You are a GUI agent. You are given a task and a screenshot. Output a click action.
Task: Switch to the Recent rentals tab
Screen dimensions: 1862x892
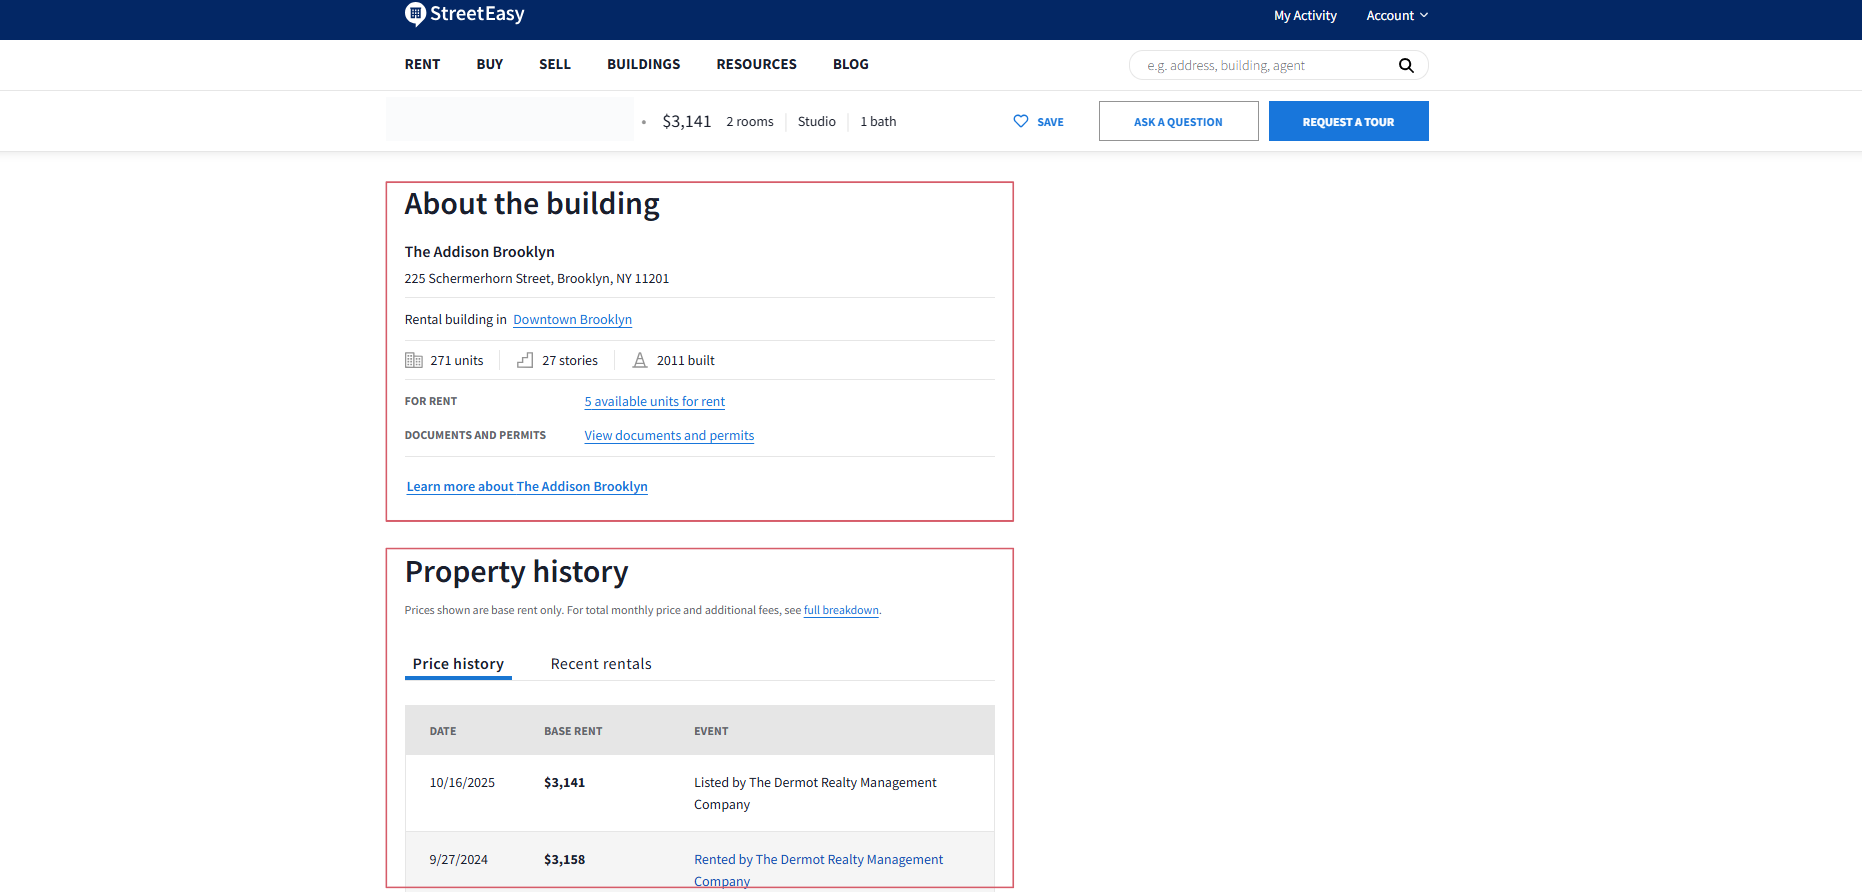(600, 664)
